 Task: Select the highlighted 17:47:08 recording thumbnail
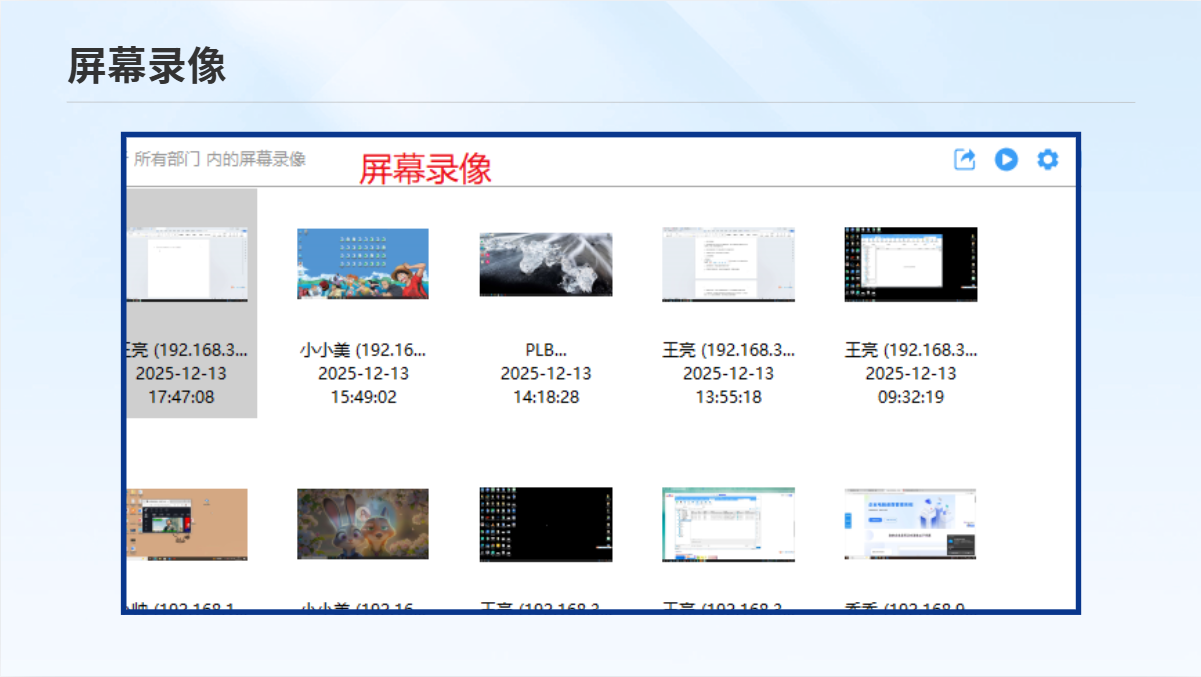[x=188, y=264]
